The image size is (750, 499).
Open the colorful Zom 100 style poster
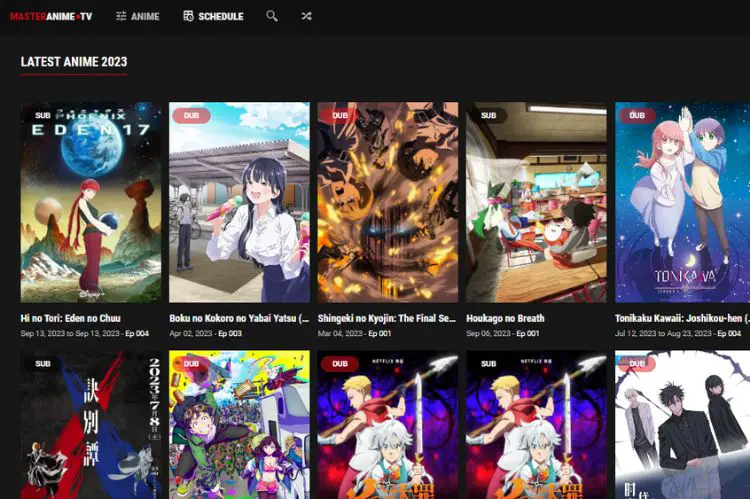239,425
